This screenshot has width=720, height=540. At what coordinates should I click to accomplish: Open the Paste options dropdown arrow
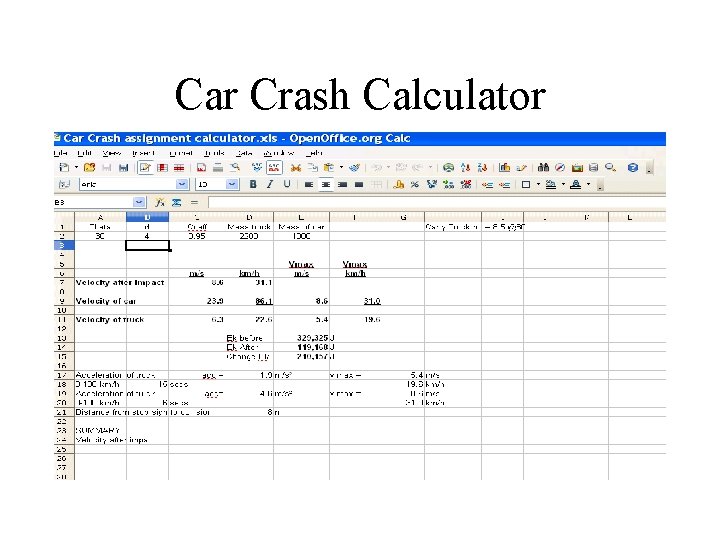tap(341, 168)
